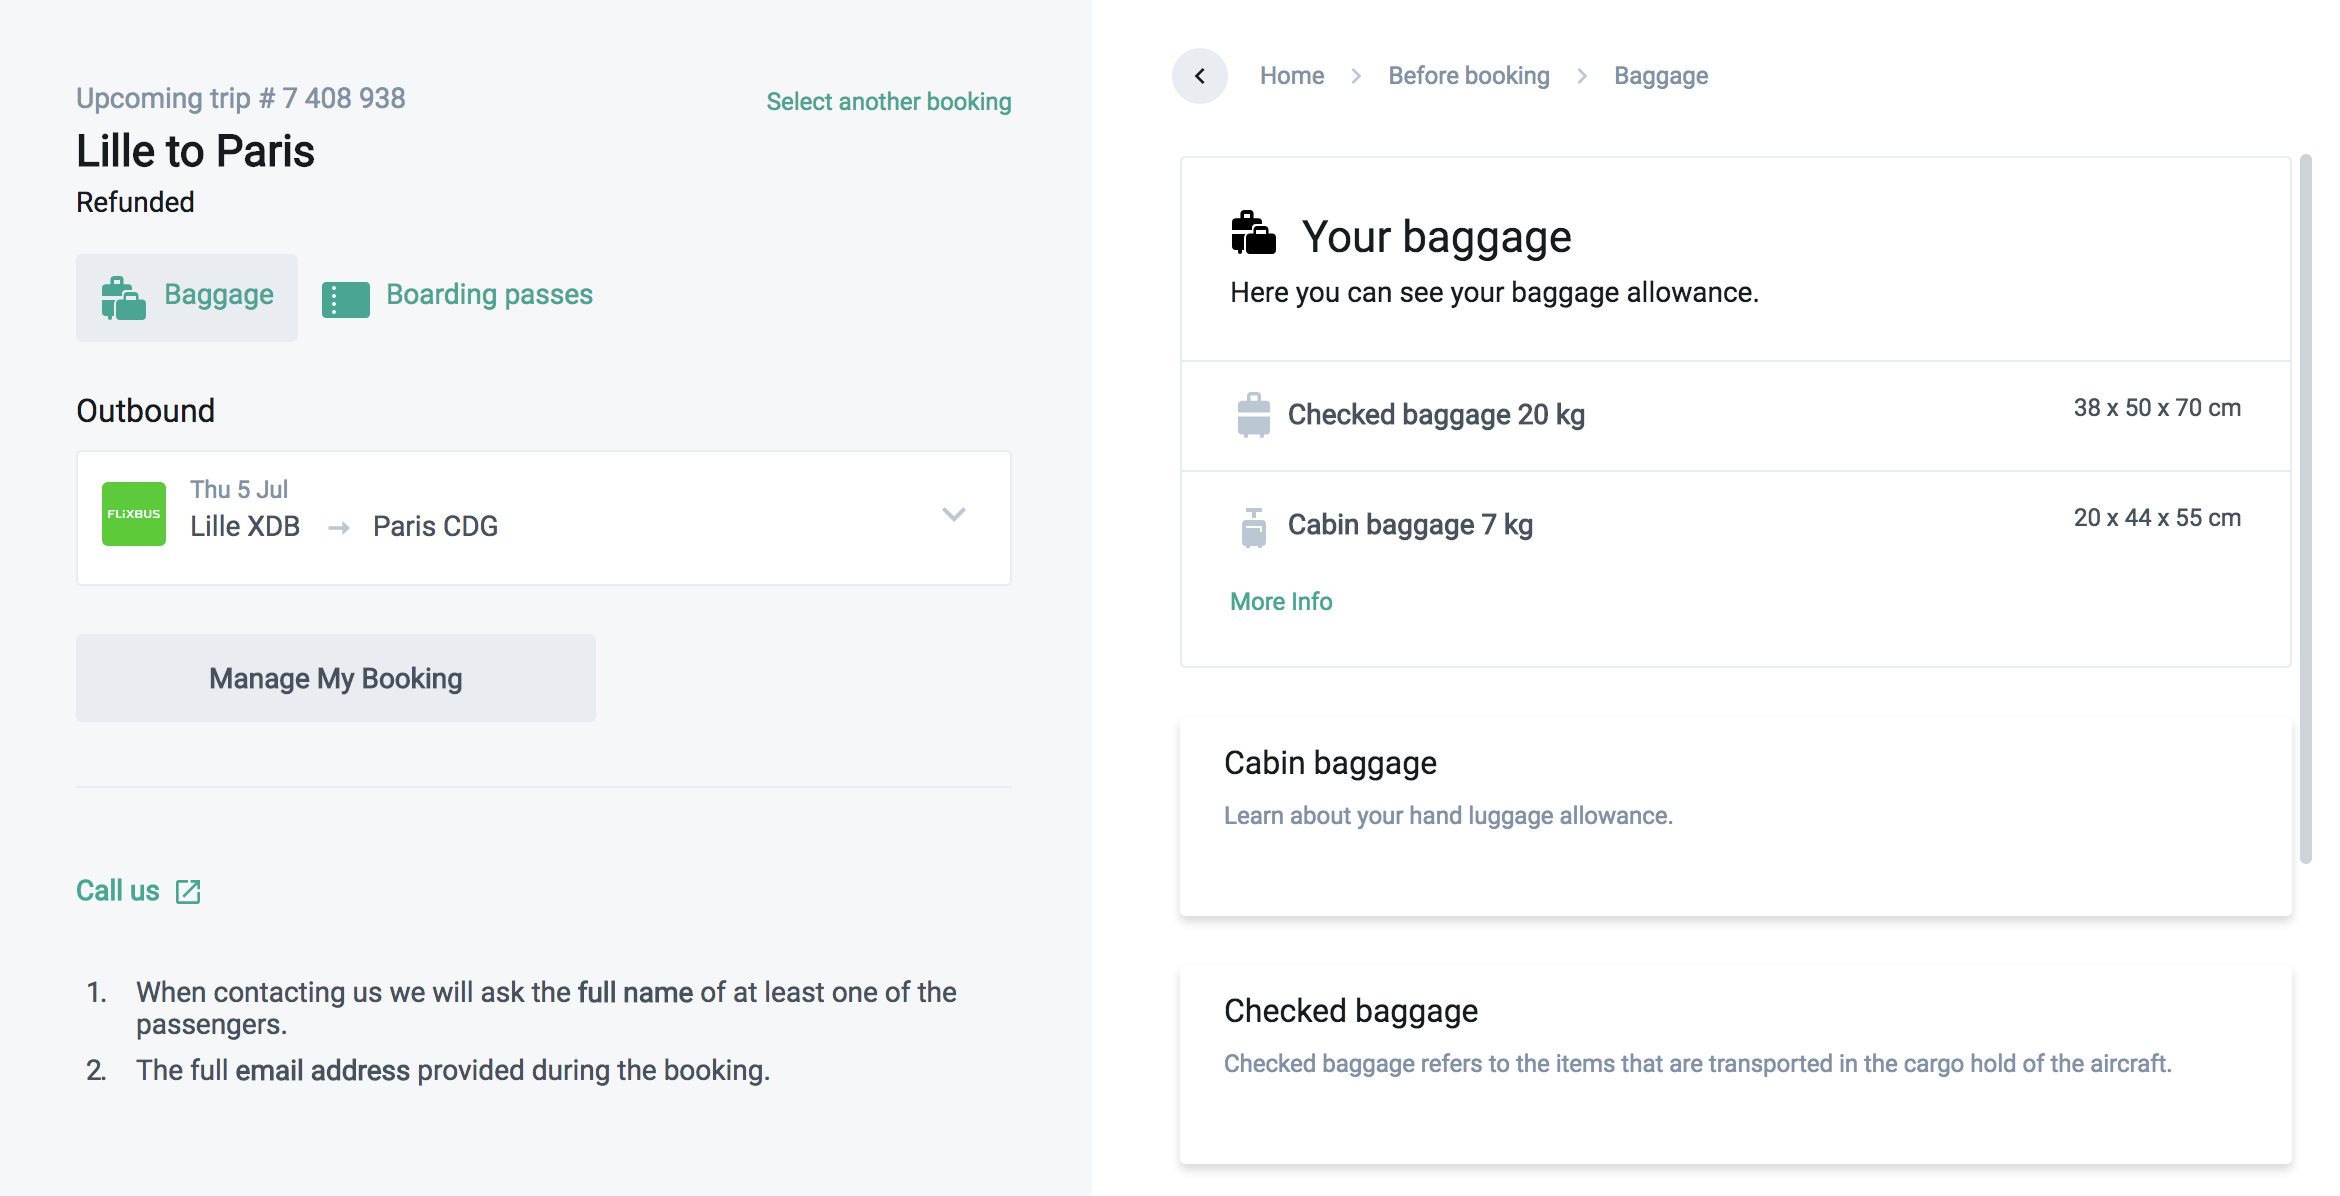The width and height of the screenshot is (2340, 1196).
Task: Open the Before booking breadcrumb link
Action: 1467,75
